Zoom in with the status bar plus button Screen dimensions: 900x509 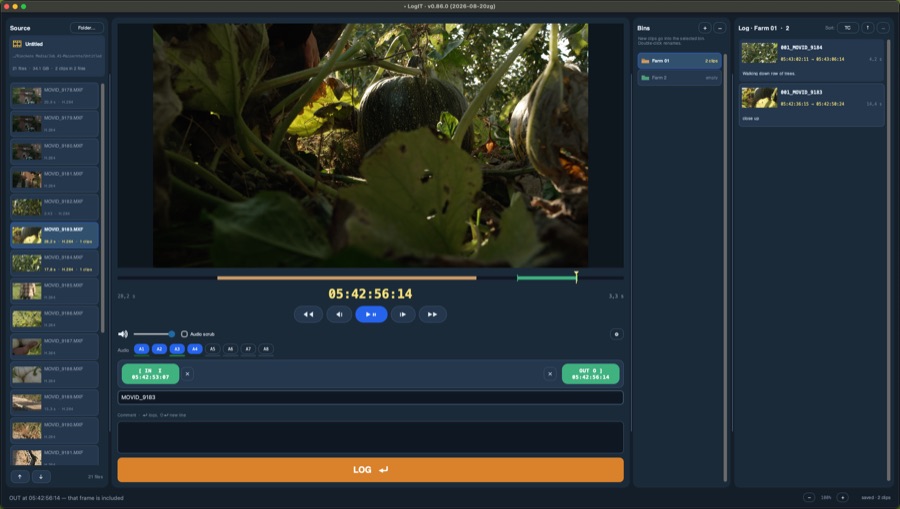tap(843, 498)
